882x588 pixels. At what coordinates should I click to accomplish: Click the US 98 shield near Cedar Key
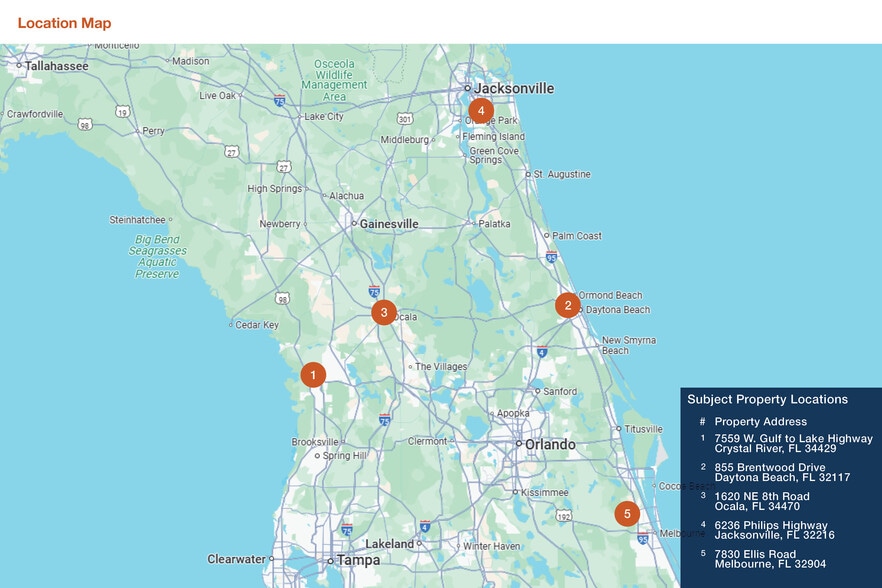tap(282, 298)
